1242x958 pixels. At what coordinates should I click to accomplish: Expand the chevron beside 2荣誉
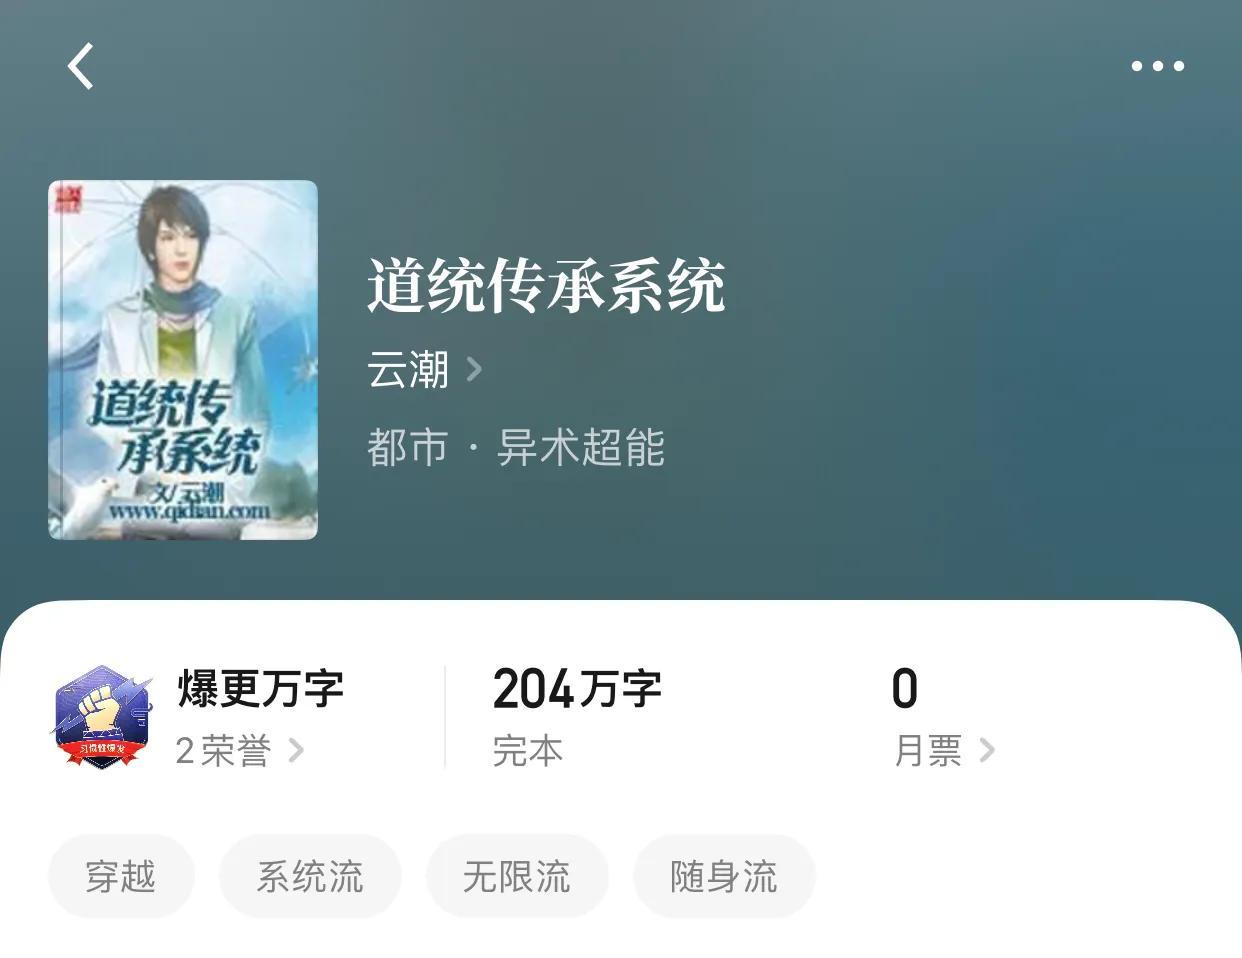[x=296, y=750]
